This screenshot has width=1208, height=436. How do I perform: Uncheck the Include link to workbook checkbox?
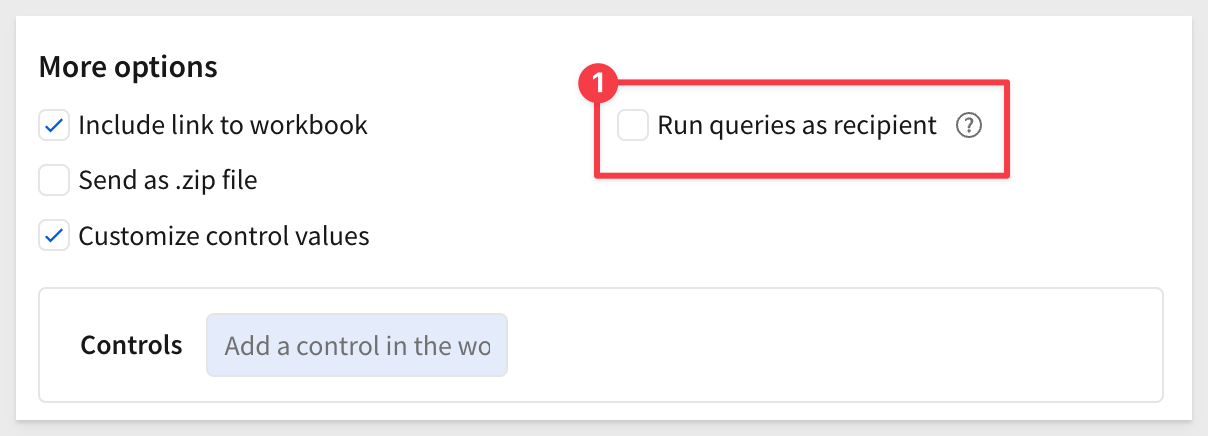point(54,126)
